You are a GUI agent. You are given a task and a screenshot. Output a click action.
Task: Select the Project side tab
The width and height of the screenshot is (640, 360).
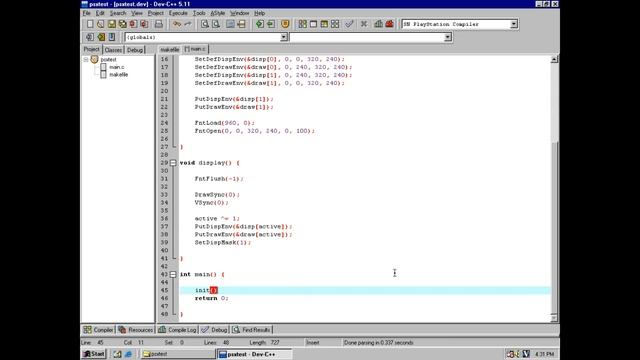click(x=91, y=49)
